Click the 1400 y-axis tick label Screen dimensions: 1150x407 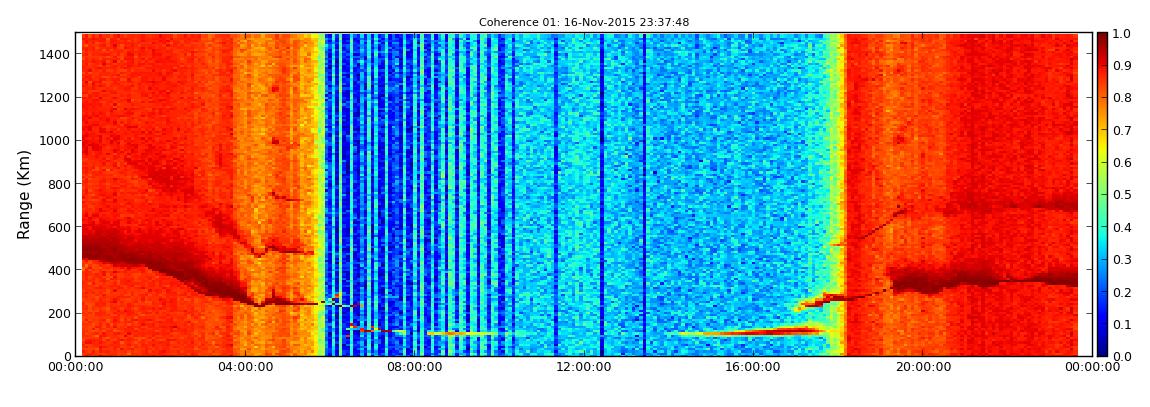tap(56, 54)
